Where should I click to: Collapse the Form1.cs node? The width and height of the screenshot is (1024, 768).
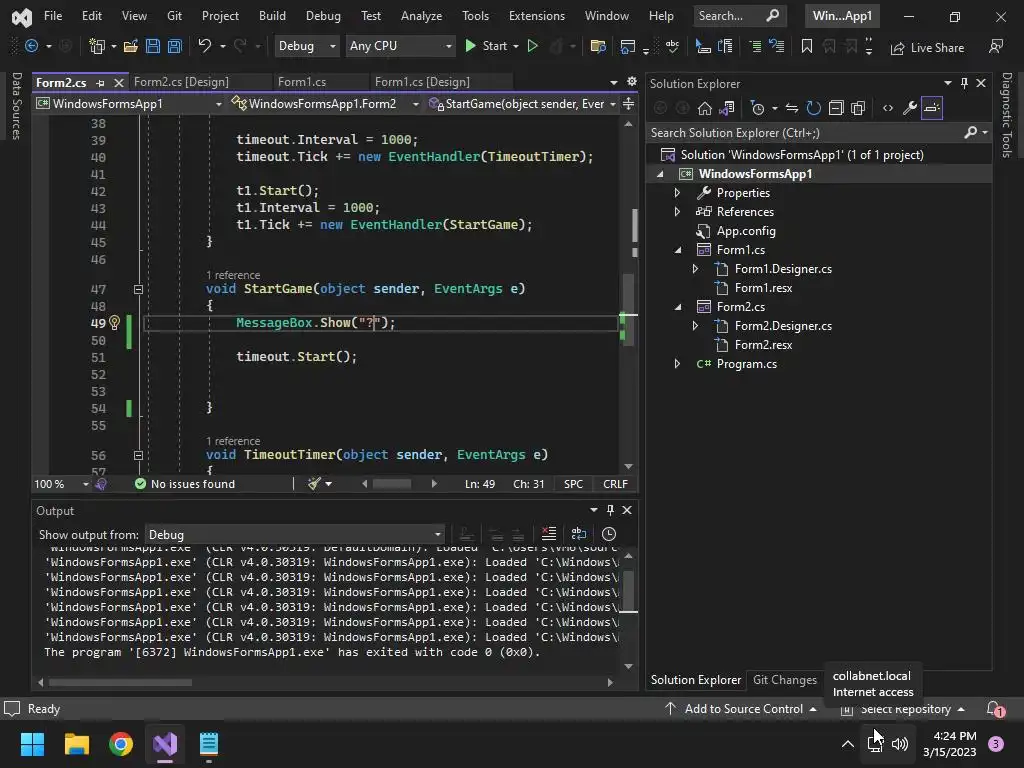click(x=677, y=249)
